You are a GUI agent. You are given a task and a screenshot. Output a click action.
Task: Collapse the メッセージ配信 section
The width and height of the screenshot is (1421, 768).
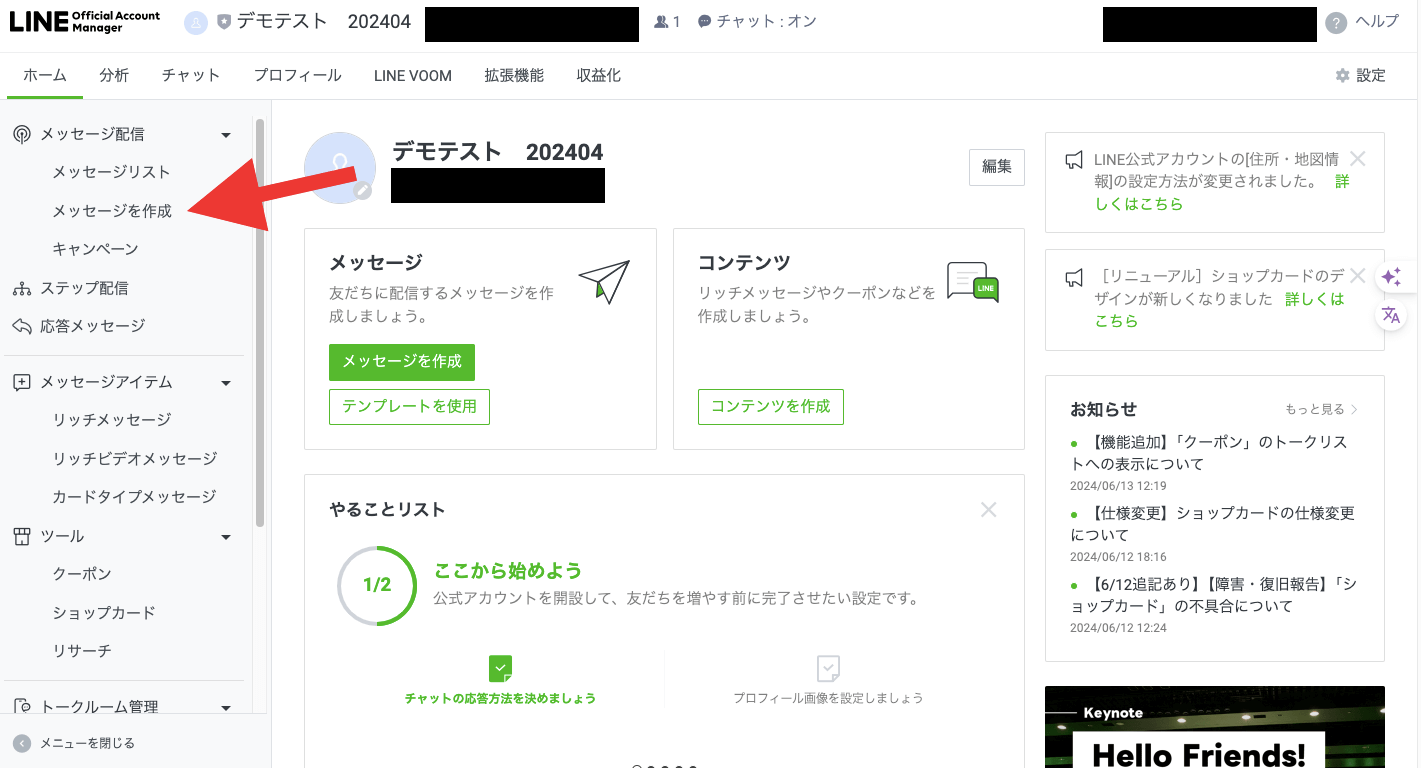pos(226,135)
